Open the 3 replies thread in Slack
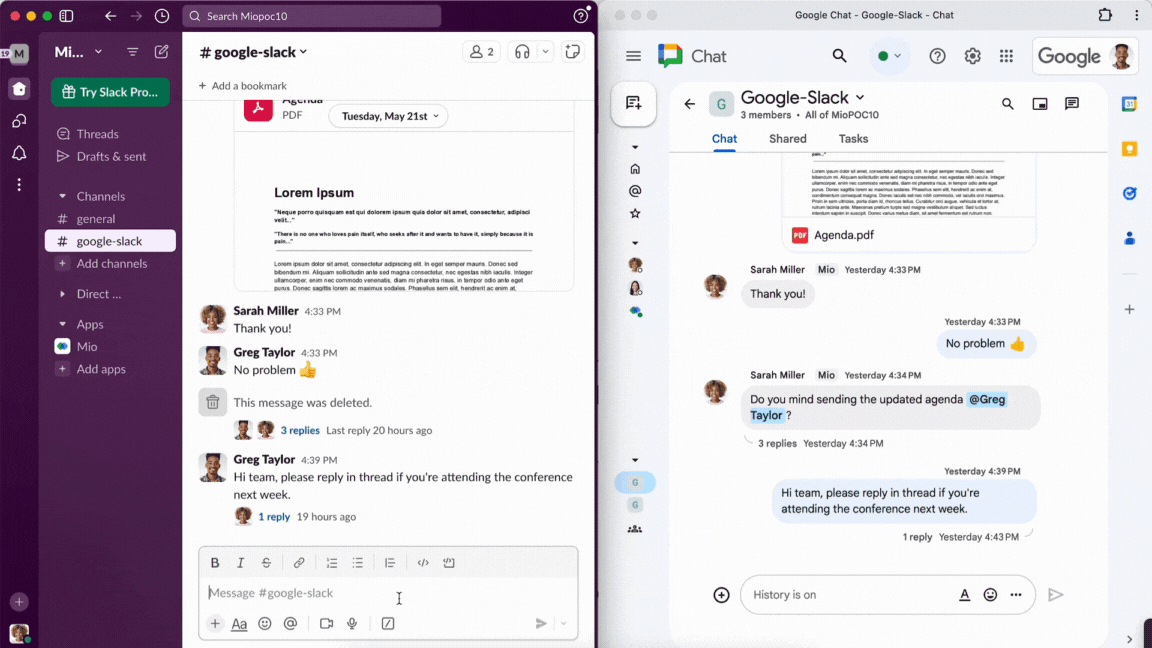 point(300,431)
